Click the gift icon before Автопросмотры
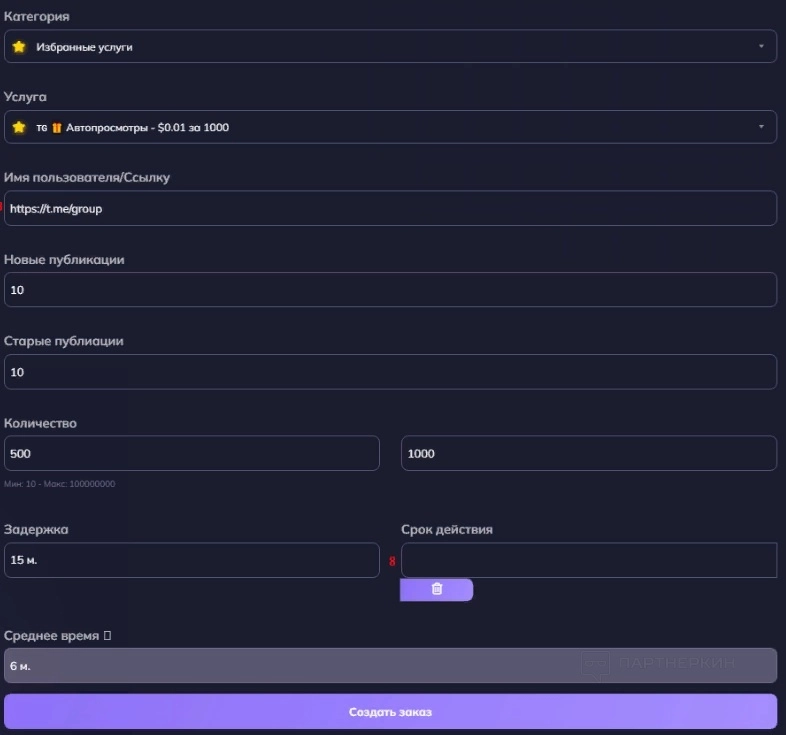The width and height of the screenshot is (786, 735). [x=57, y=128]
